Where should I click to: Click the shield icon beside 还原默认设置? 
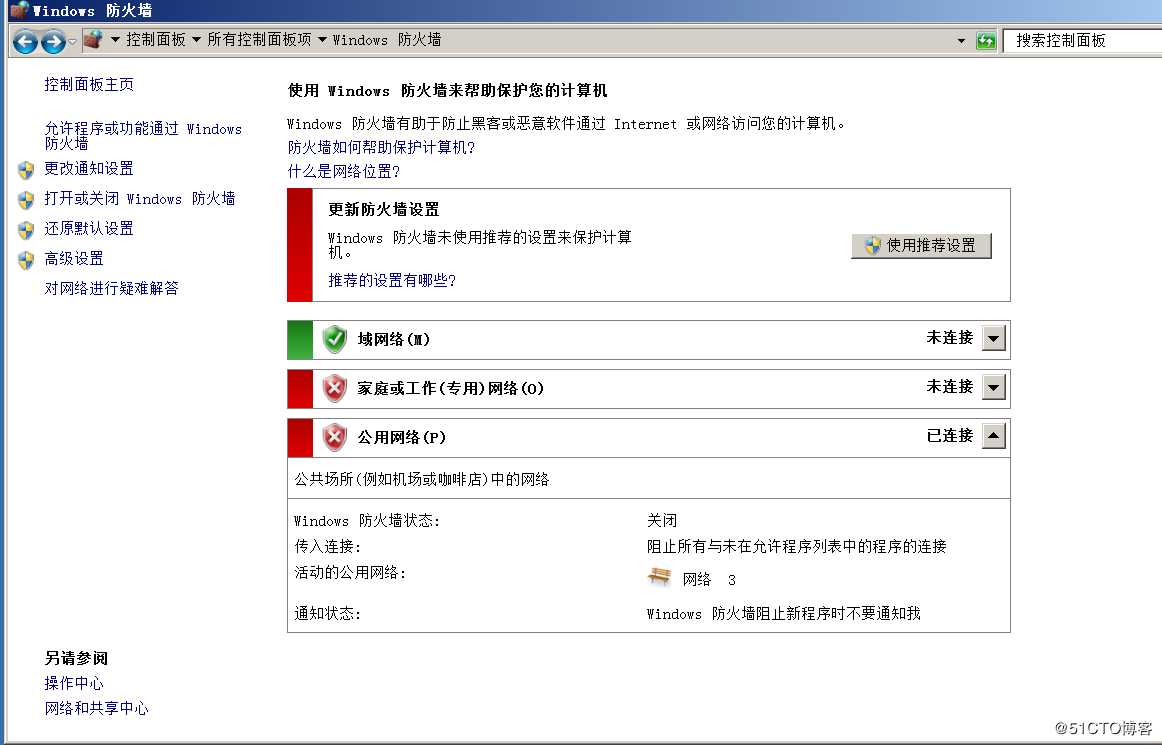click(x=26, y=231)
